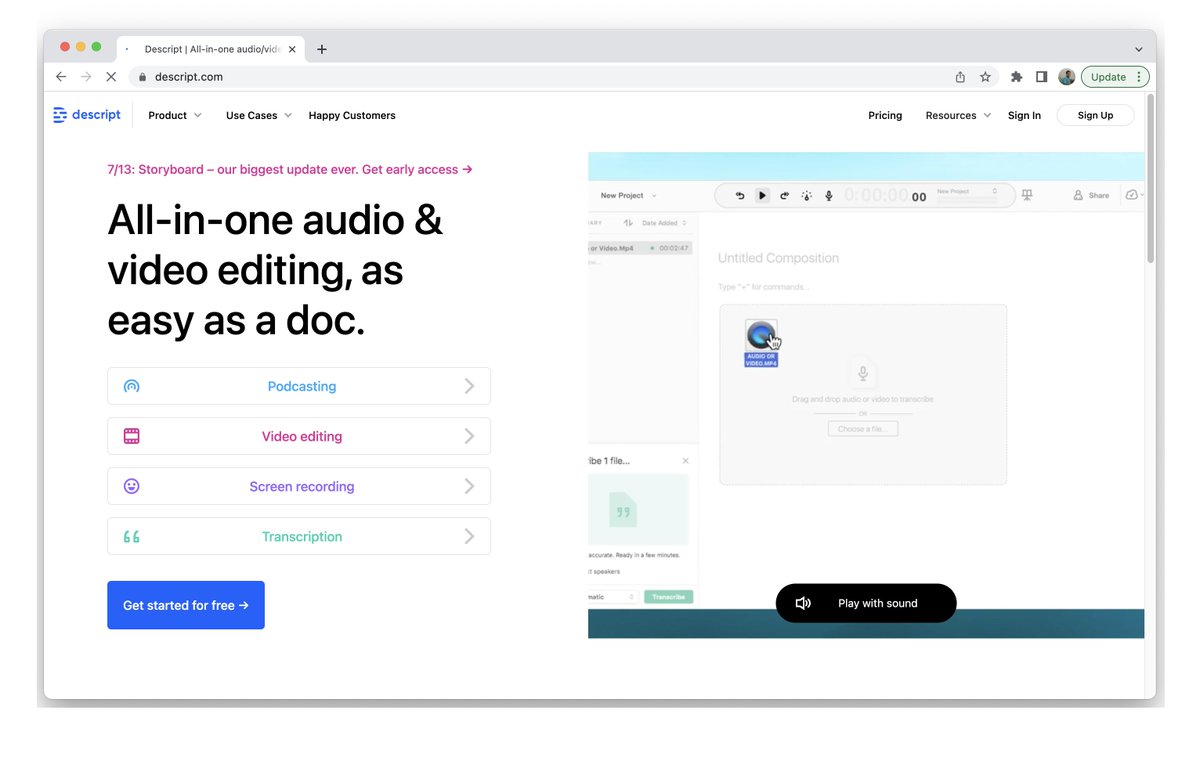Image resolution: width=1200 pixels, height=757 pixels.
Task: Click the chevron on the Video editing row
Action: [x=469, y=436]
